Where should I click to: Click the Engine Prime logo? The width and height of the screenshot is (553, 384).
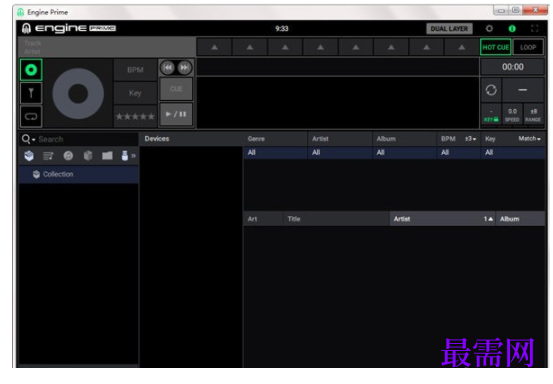point(69,28)
